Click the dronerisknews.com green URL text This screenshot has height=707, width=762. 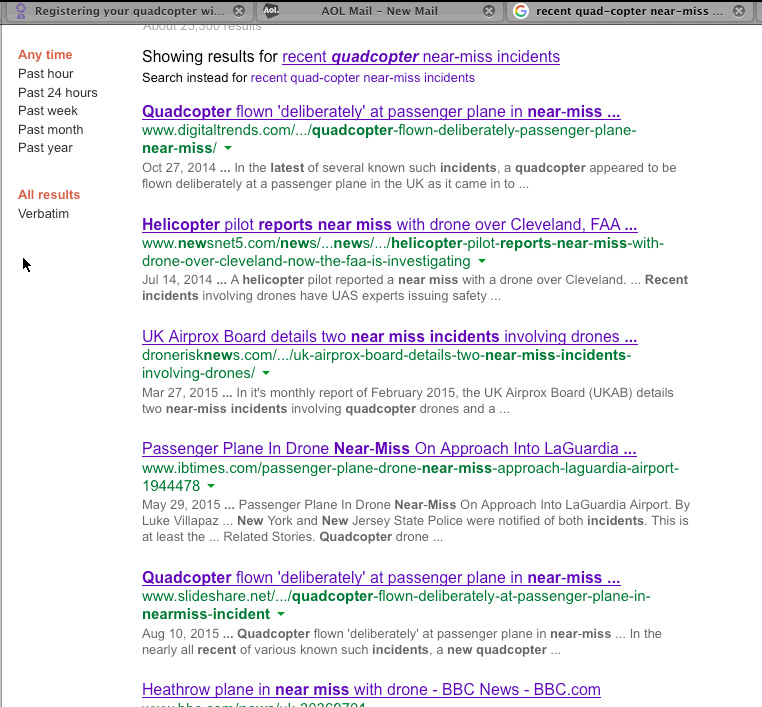point(387,364)
